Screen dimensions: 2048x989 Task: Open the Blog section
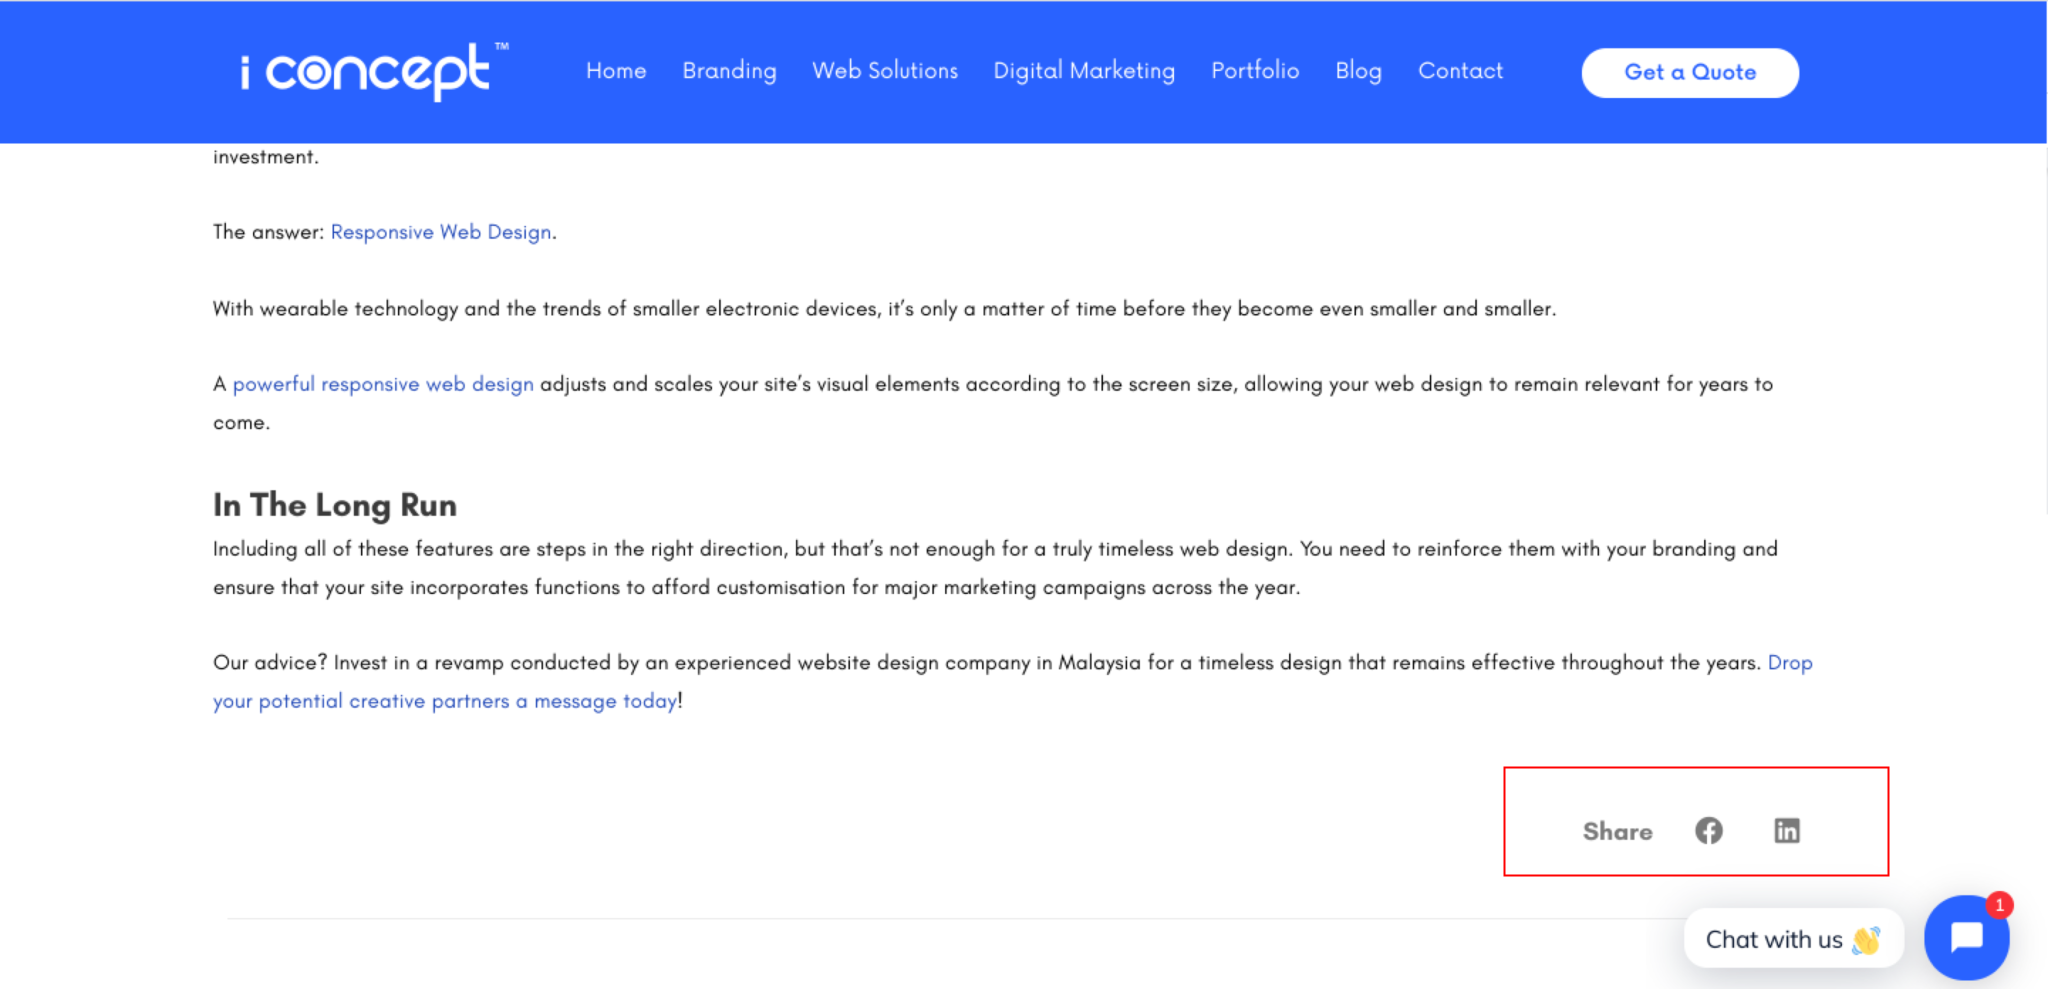click(x=1358, y=71)
